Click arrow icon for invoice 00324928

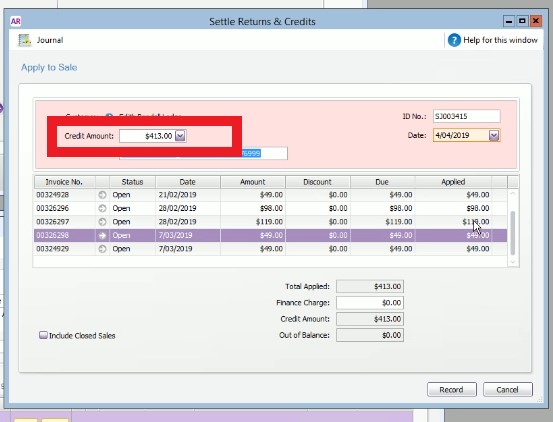click(x=102, y=195)
